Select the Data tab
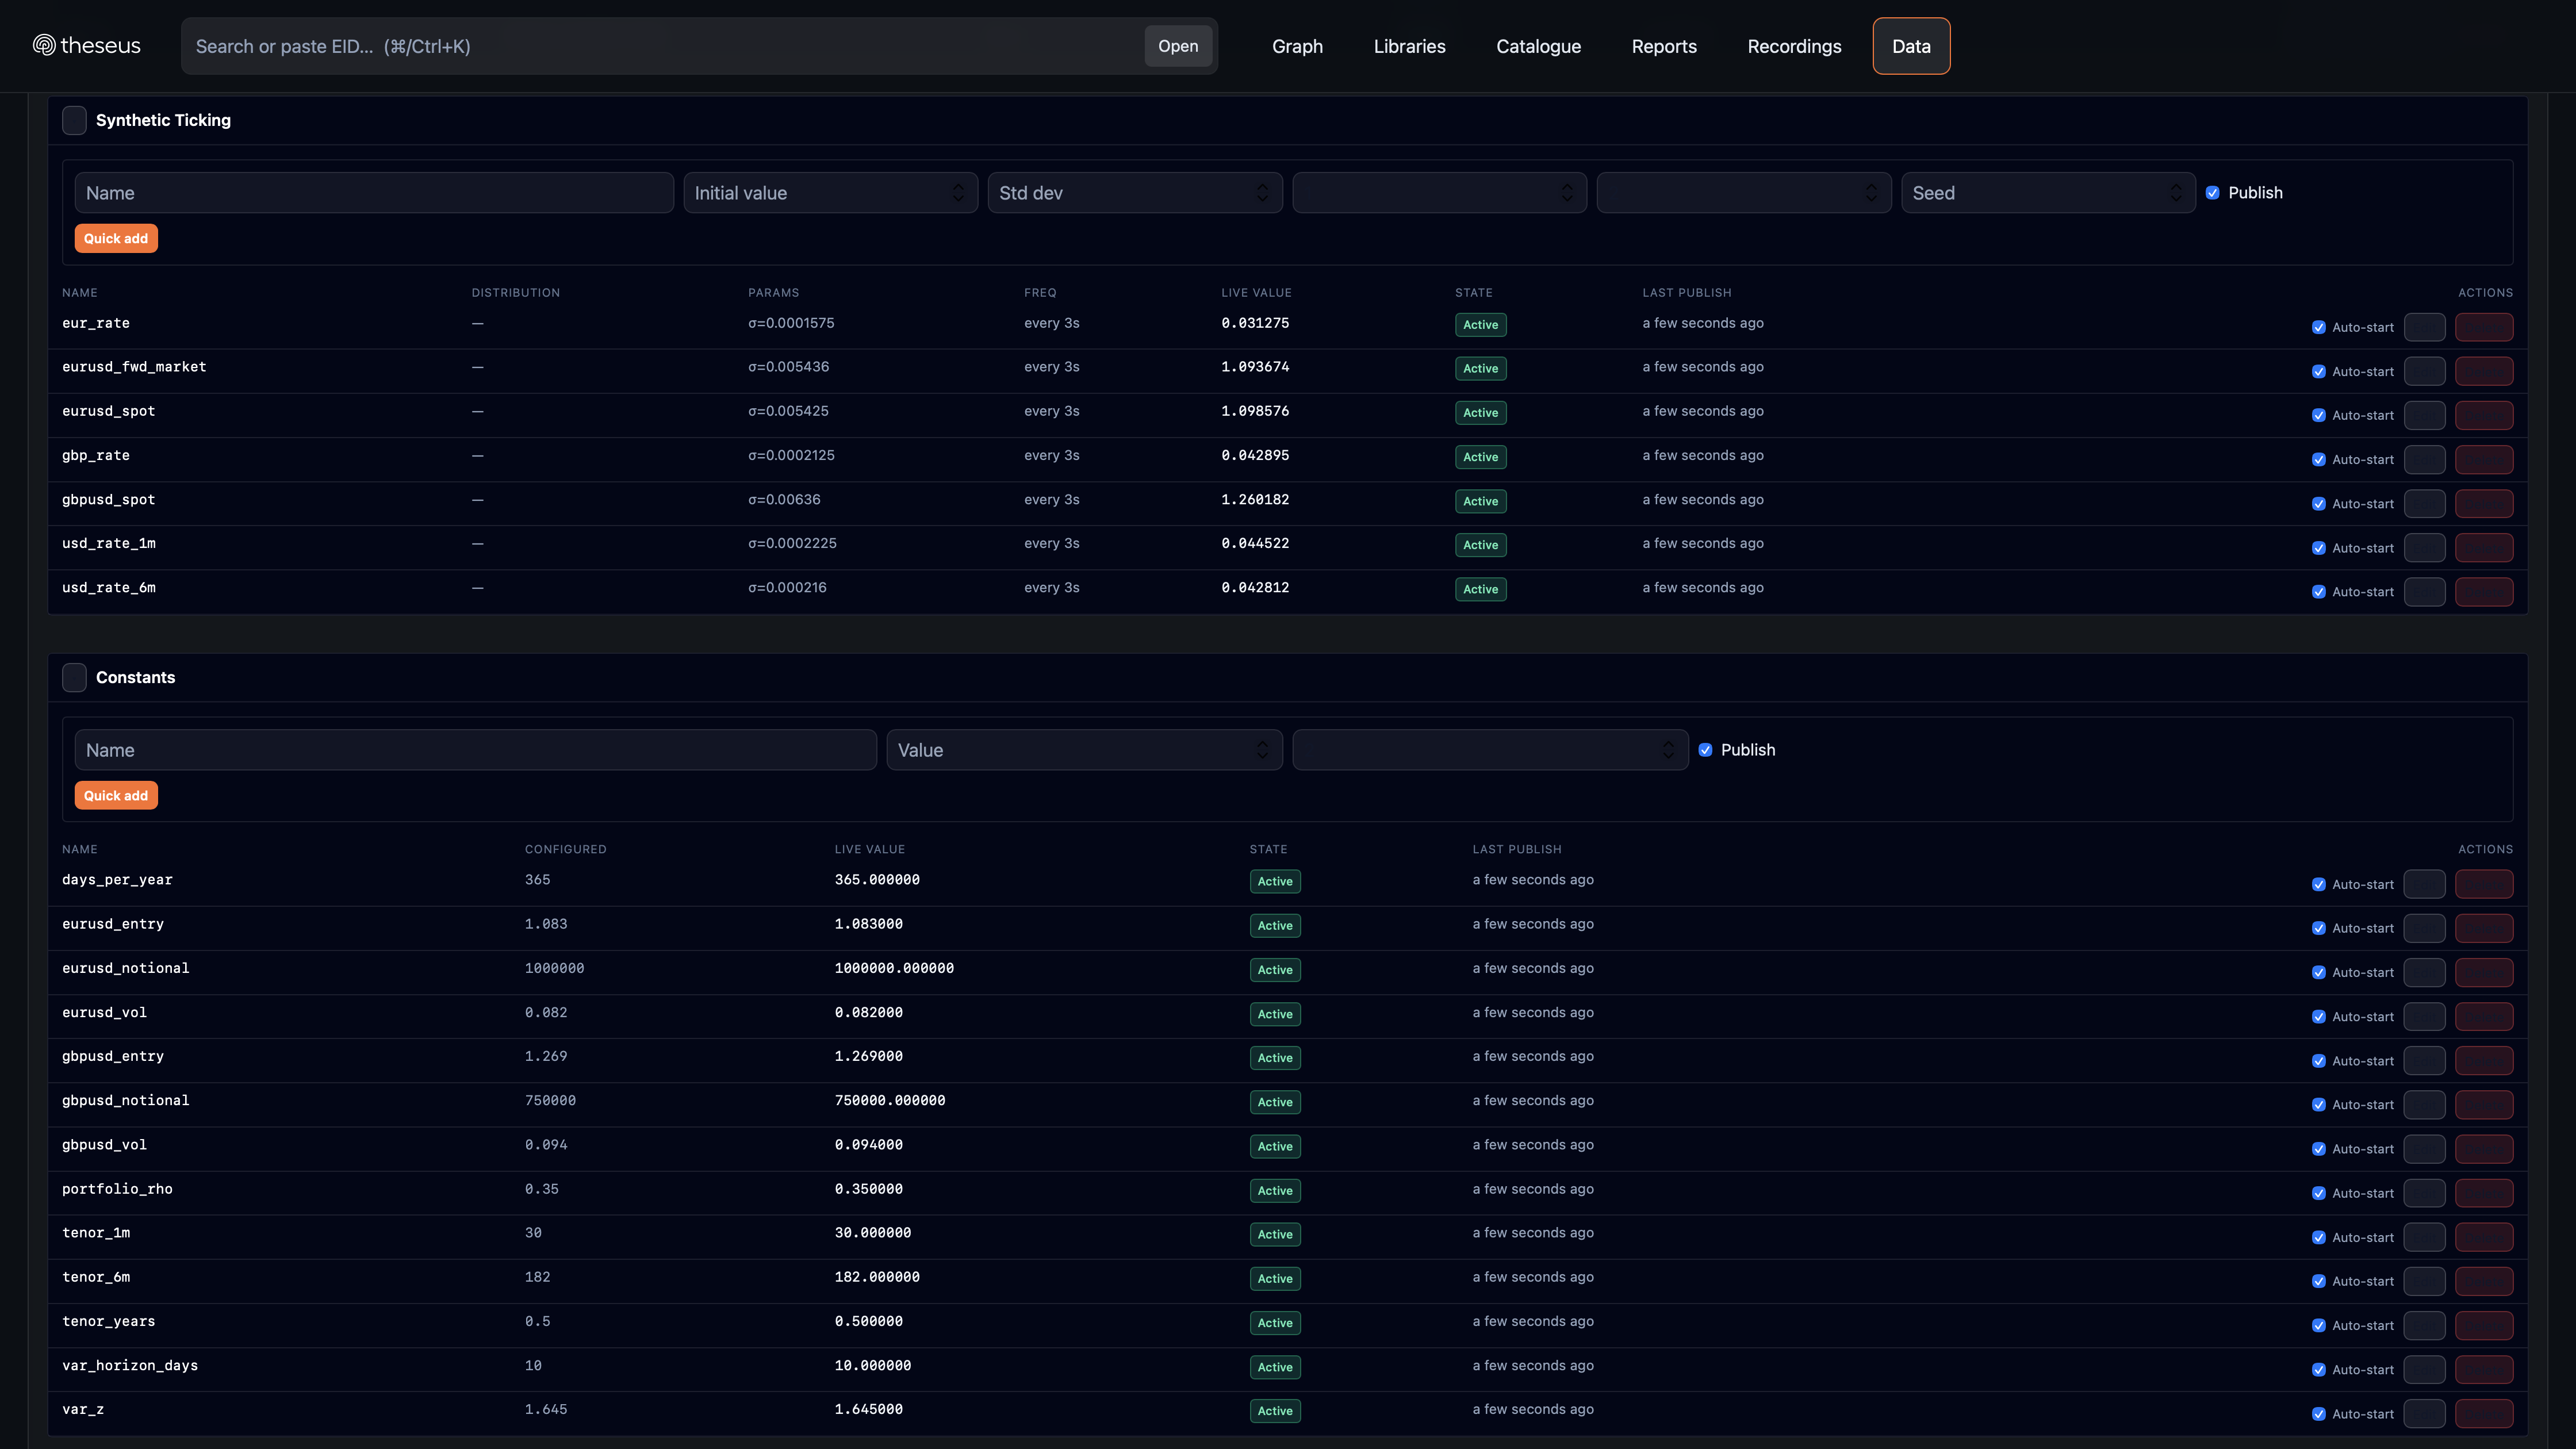 point(1911,46)
